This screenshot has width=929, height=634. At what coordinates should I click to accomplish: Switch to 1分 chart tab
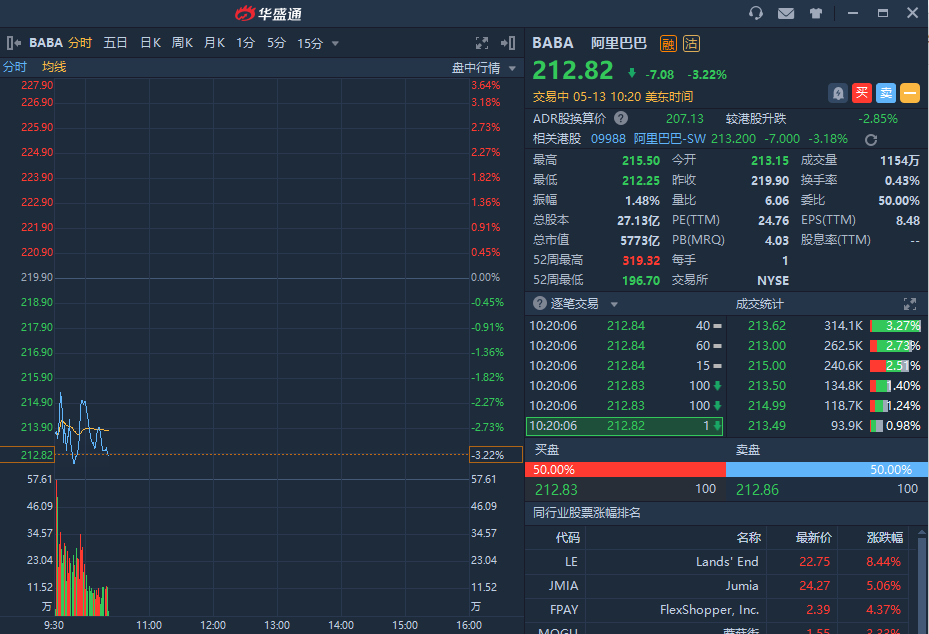click(x=245, y=43)
